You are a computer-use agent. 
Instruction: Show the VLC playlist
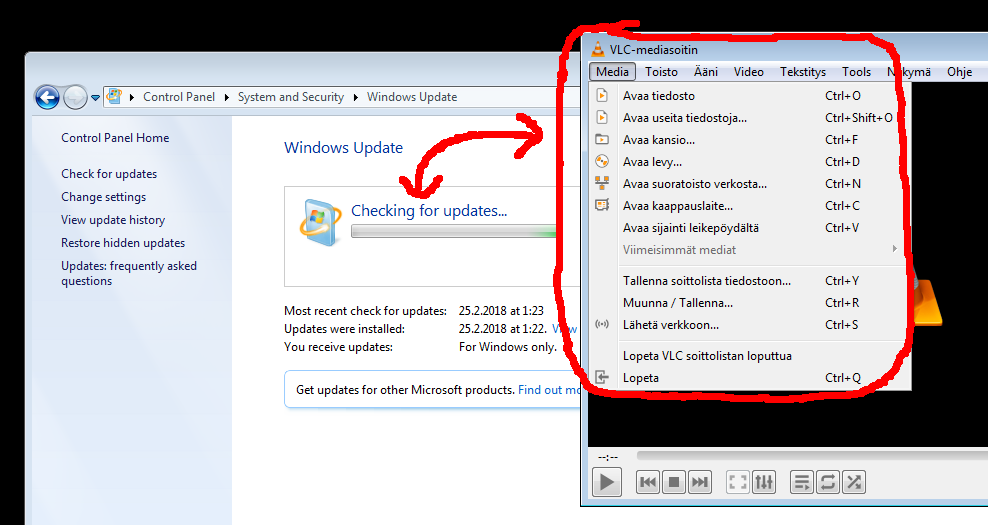801,483
